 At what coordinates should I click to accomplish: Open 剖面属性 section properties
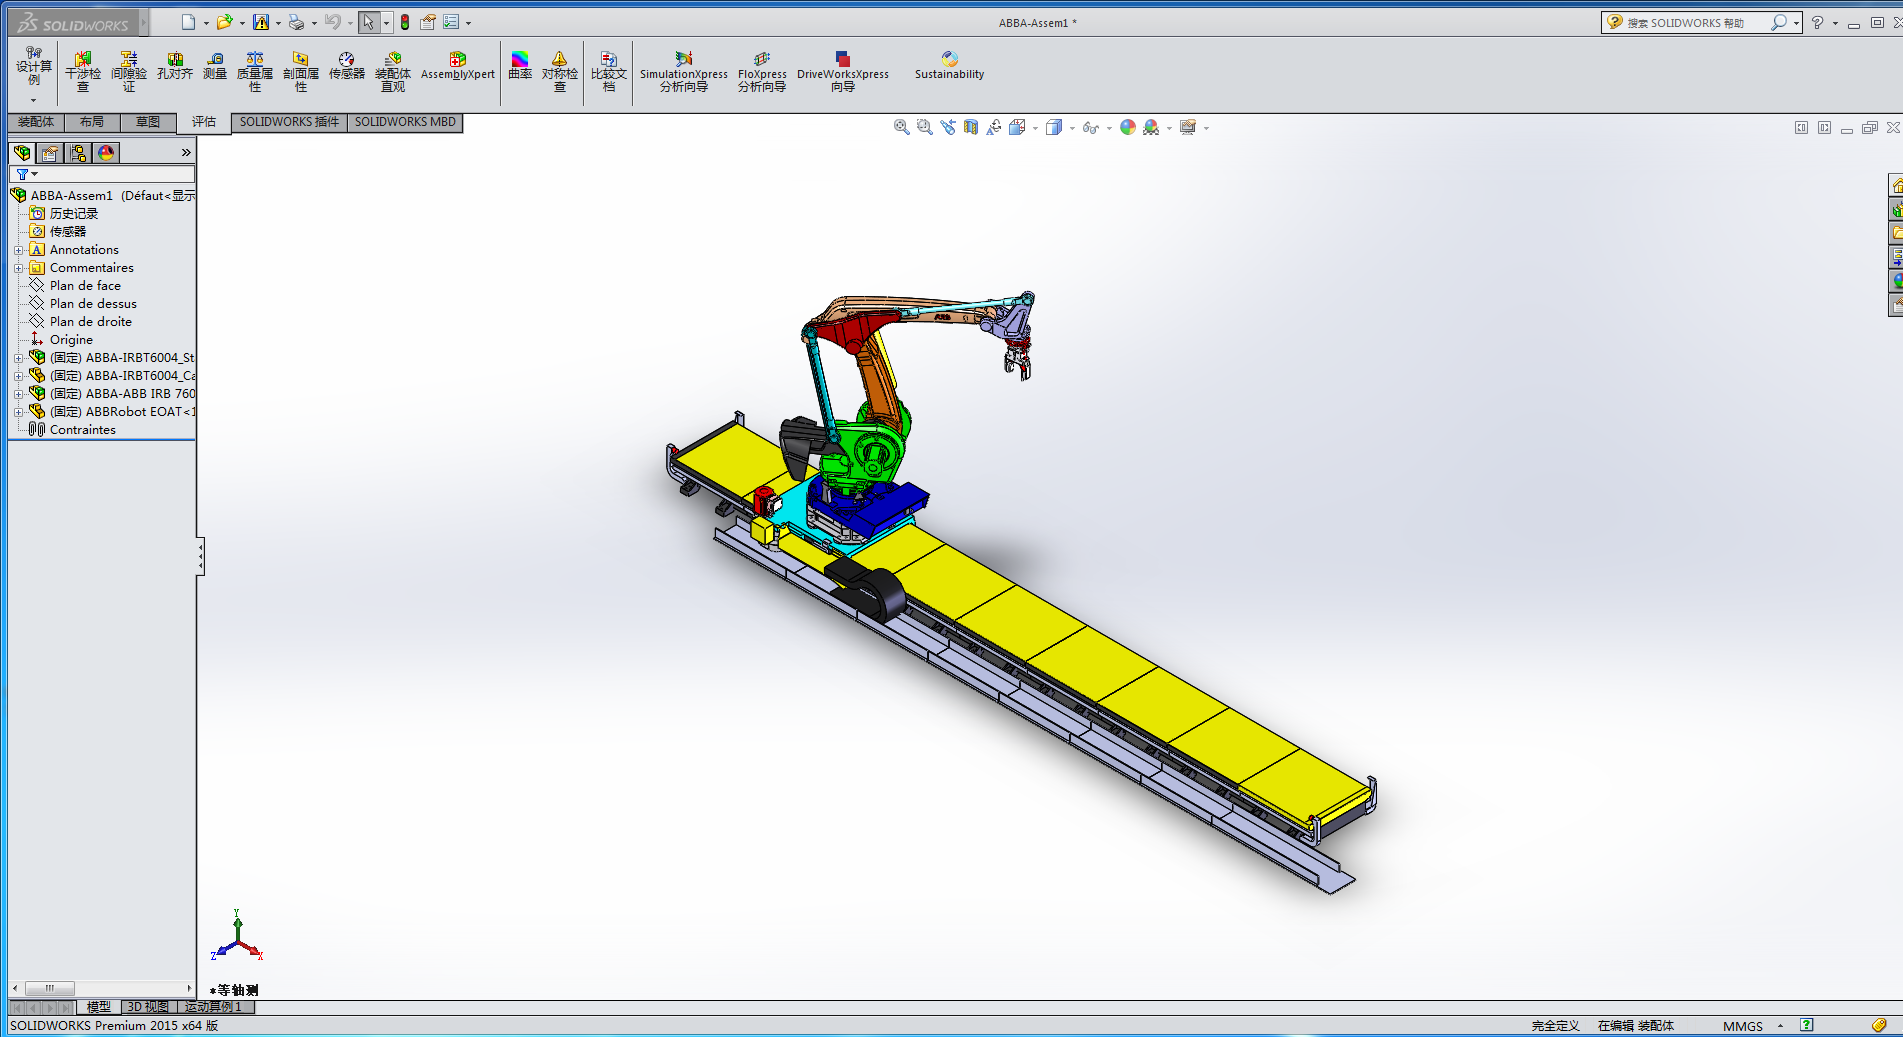pos(301,72)
